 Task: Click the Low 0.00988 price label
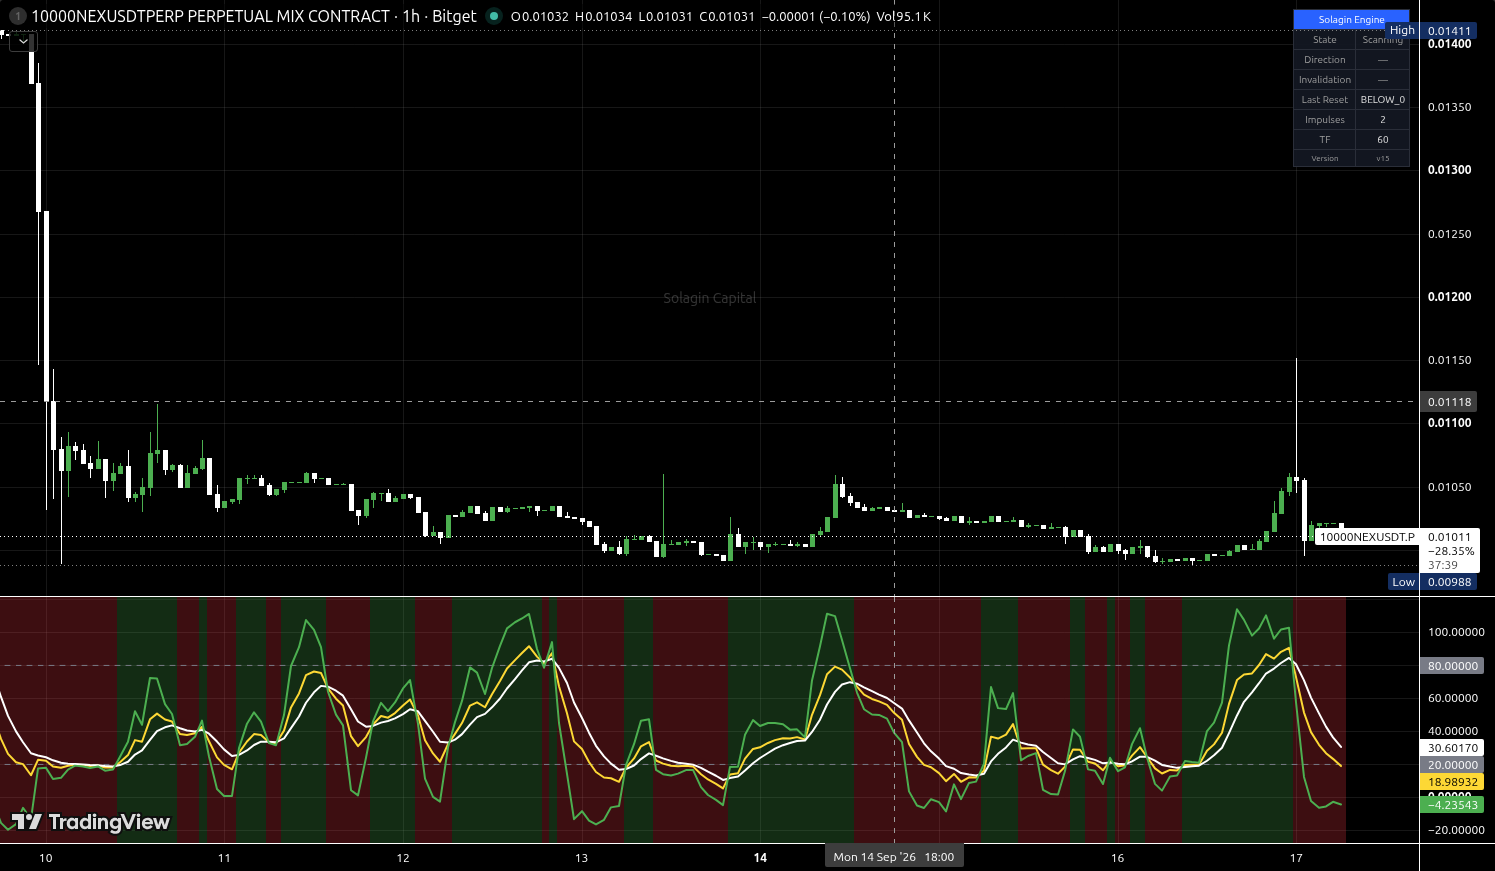(x=1433, y=582)
